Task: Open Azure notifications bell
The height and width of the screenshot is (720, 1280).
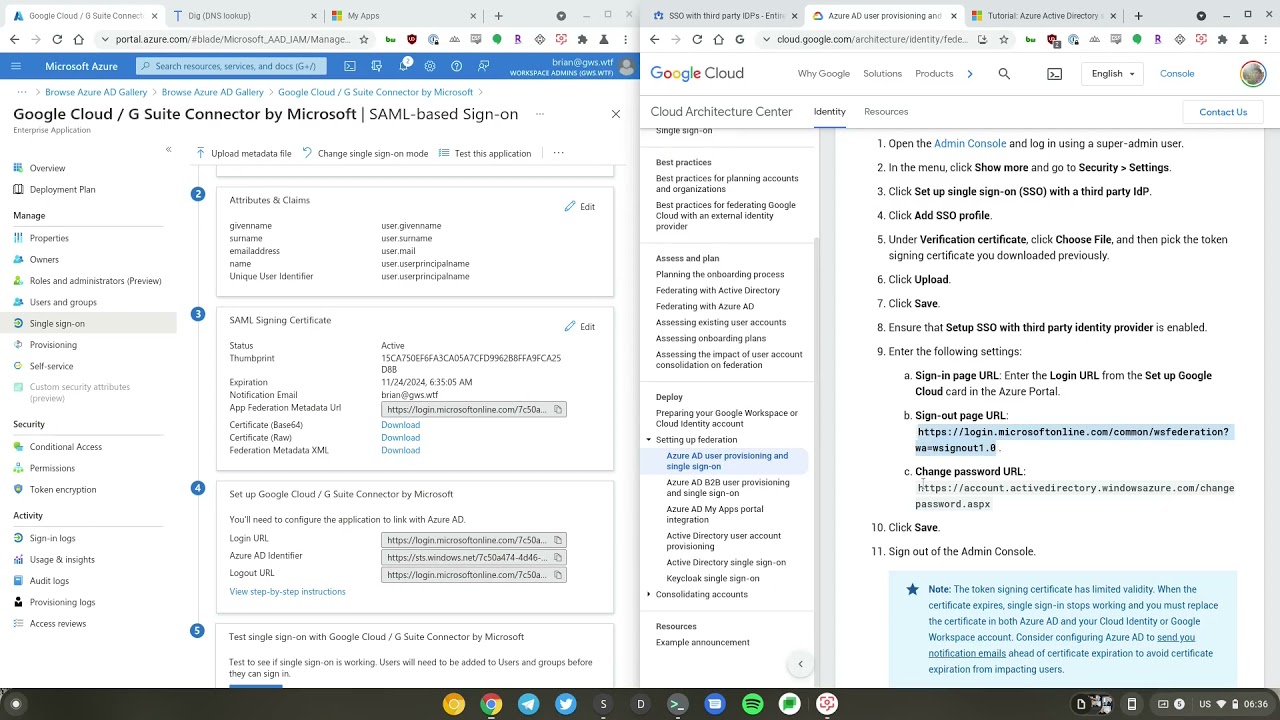Action: pos(404,66)
